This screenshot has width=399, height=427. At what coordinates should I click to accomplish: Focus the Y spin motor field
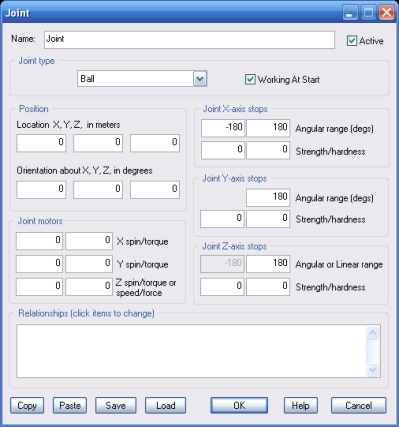[39, 264]
